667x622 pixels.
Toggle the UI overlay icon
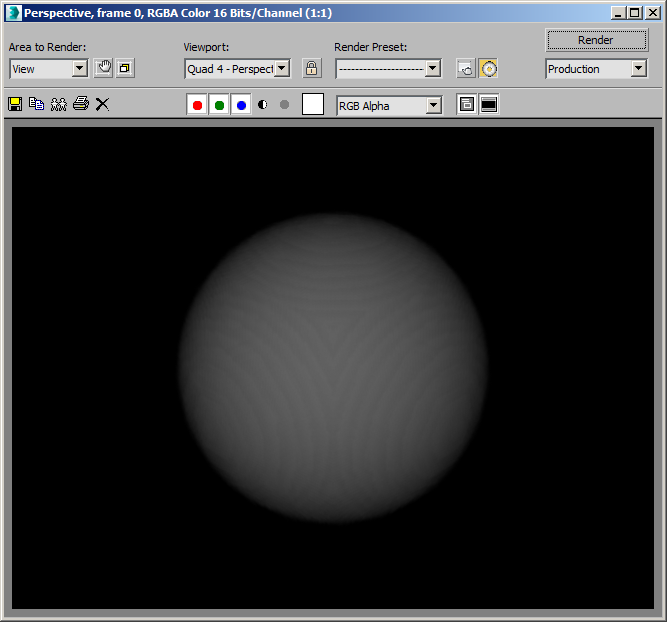pos(467,104)
